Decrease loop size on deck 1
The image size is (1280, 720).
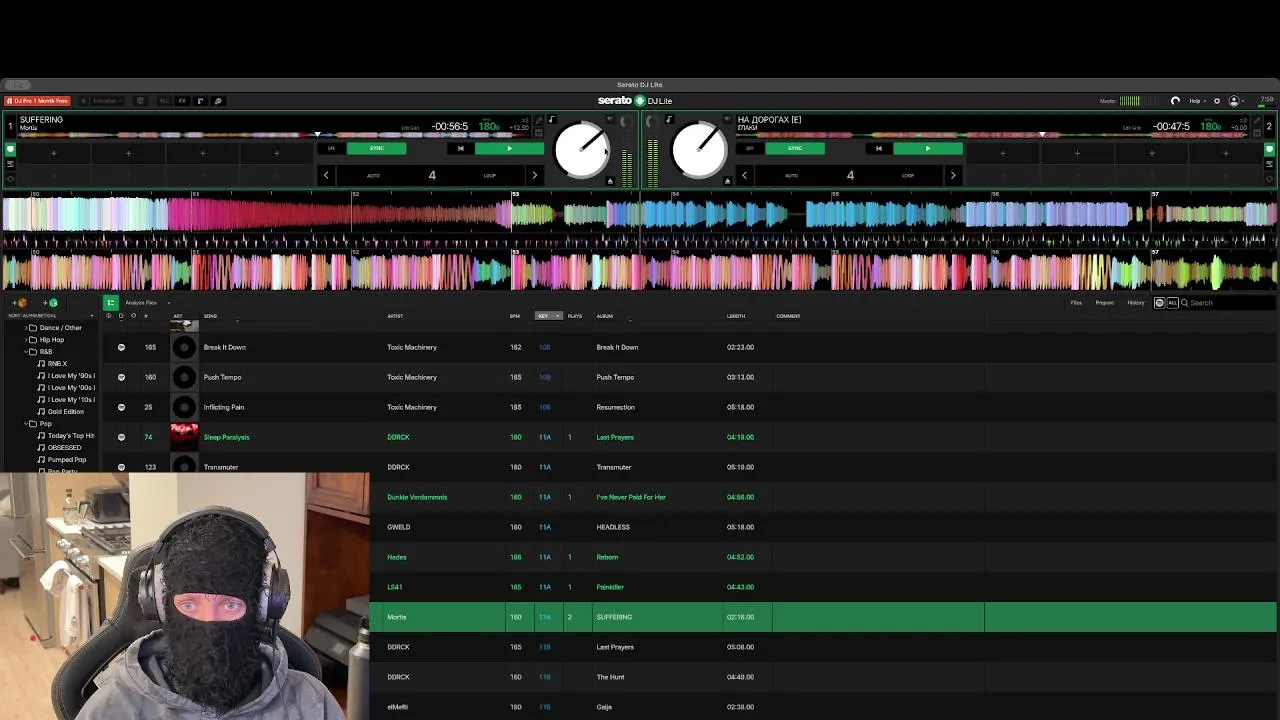coord(326,175)
